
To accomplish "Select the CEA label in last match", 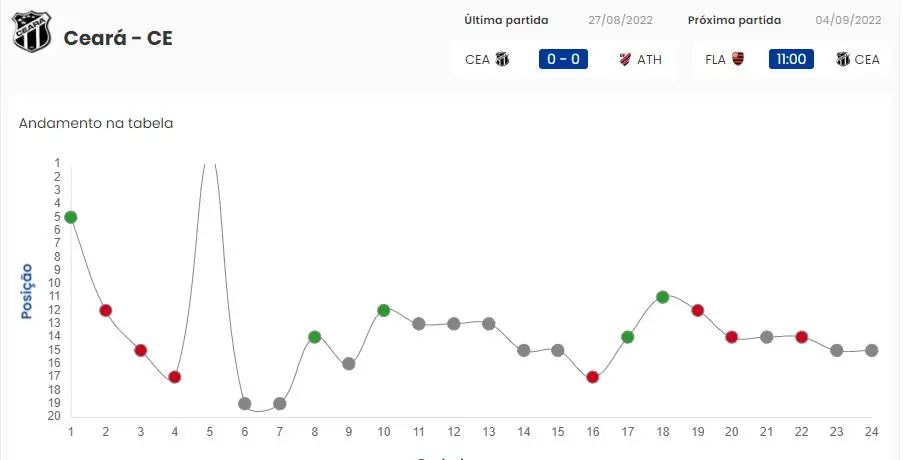I will tap(477, 59).
